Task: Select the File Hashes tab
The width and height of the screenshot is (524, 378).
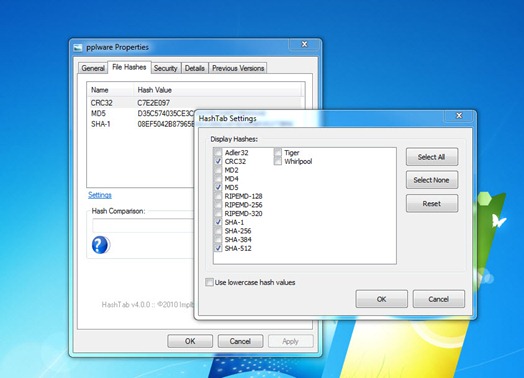Action: pyautogui.click(x=129, y=67)
